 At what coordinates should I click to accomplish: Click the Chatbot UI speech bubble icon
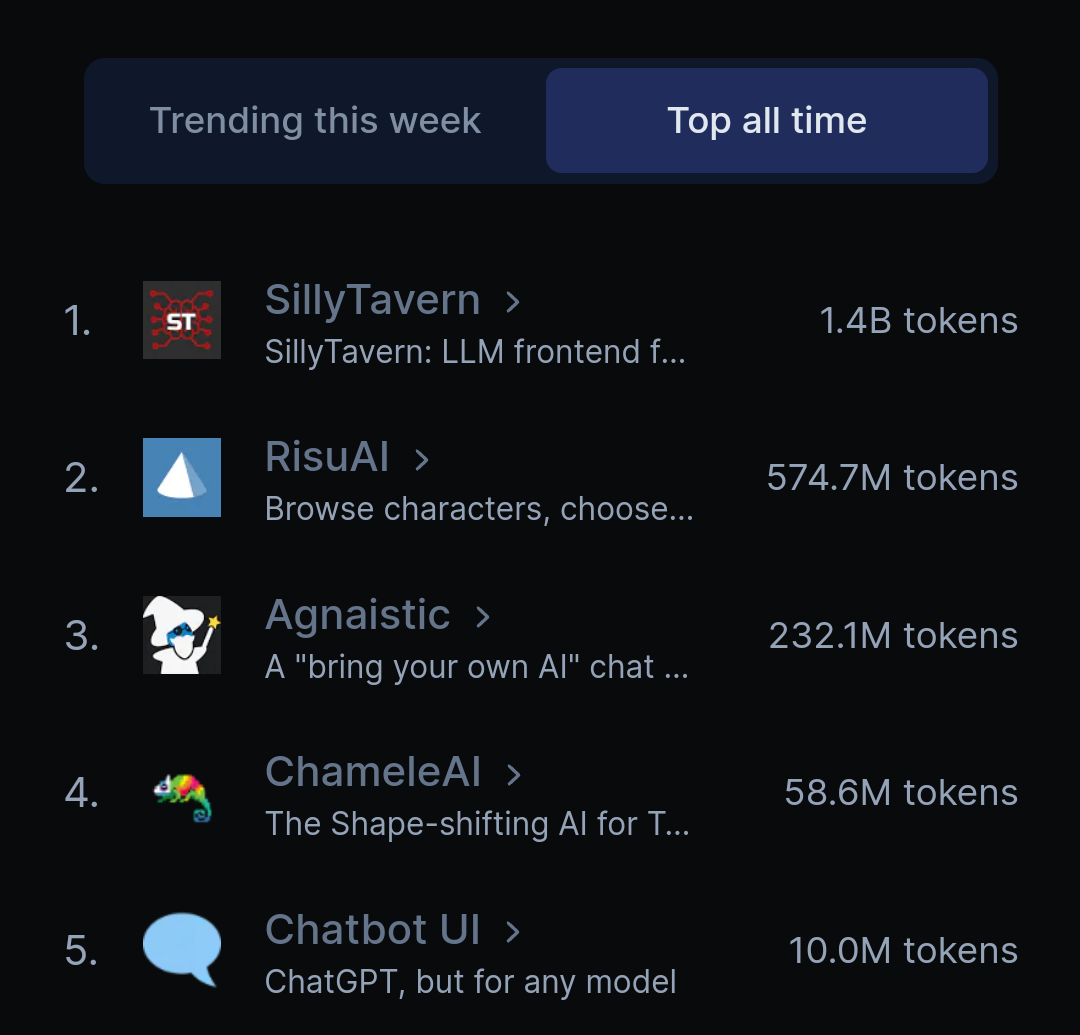[182, 950]
